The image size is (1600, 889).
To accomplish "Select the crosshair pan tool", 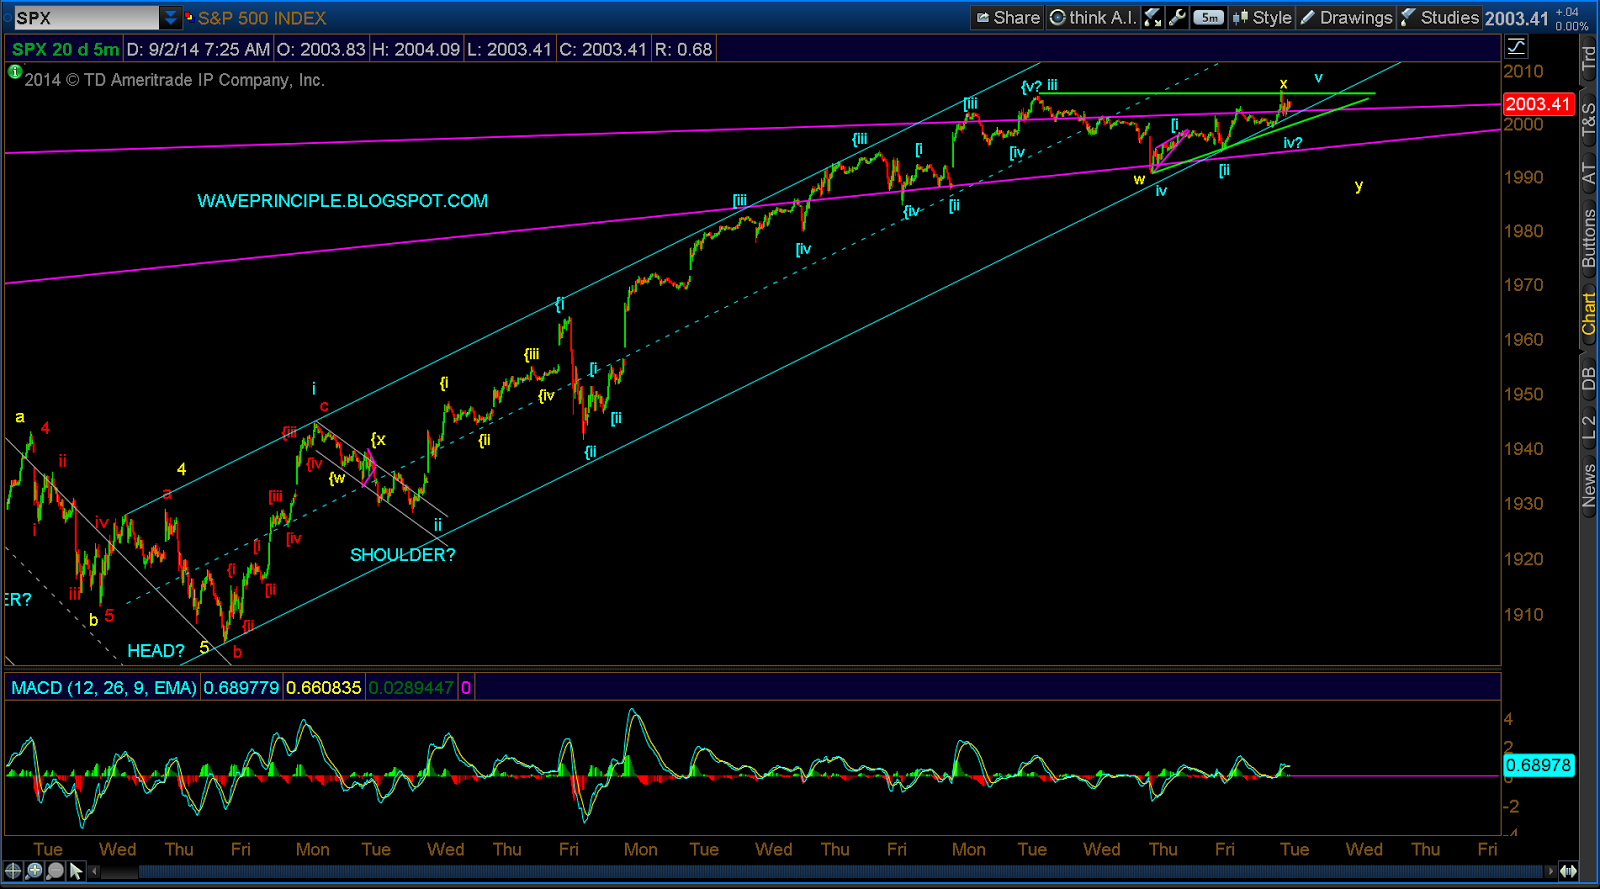I will coord(14,871).
